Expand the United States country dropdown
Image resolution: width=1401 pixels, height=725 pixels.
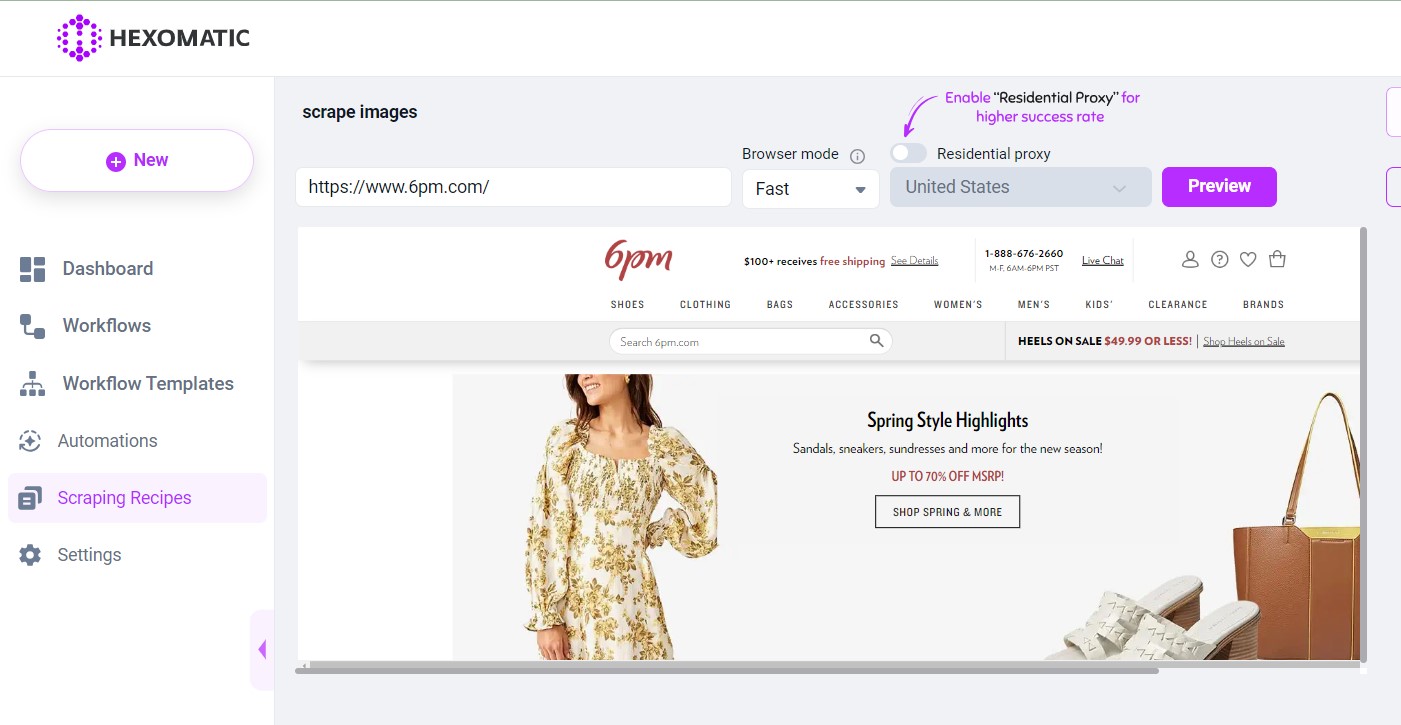(x=1019, y=187)
